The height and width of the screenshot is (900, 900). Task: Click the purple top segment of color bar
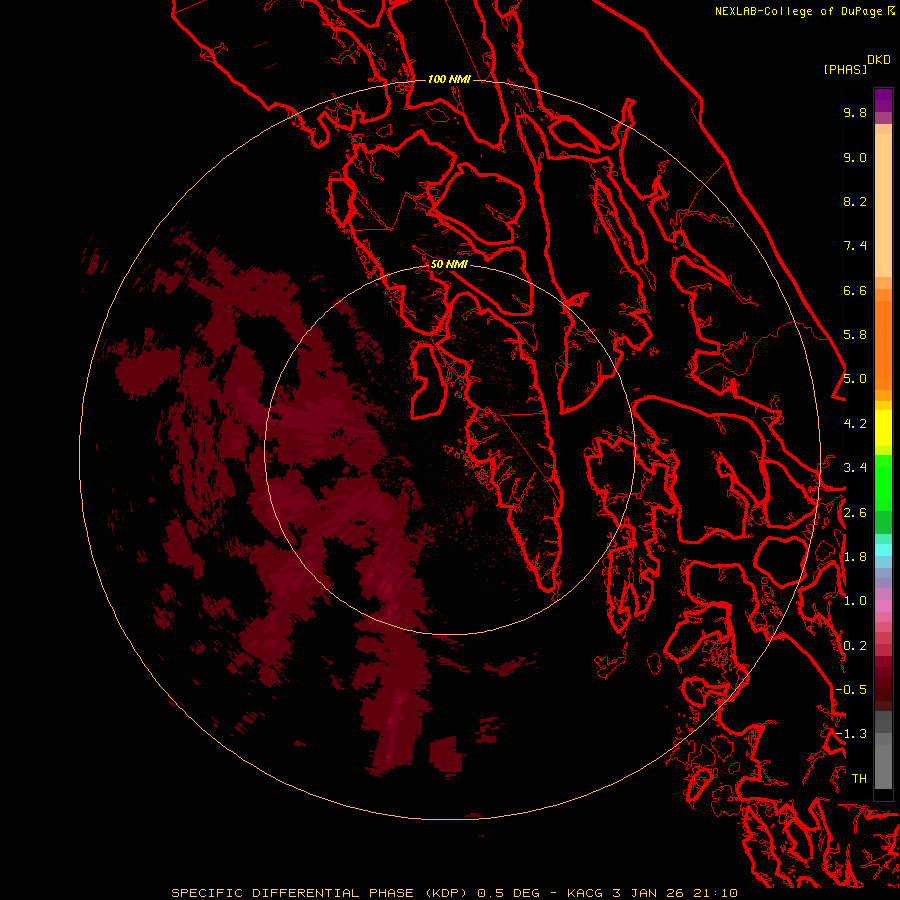pos(883,100)
